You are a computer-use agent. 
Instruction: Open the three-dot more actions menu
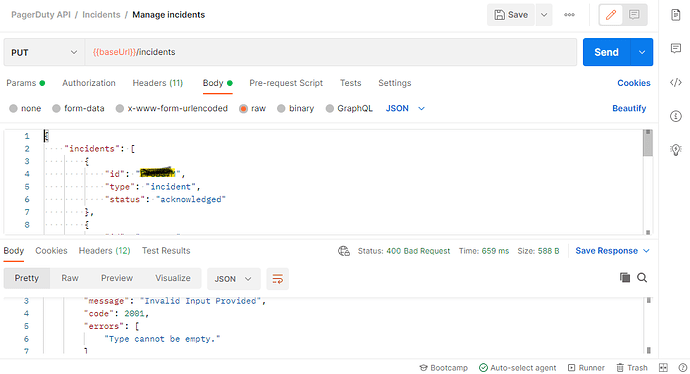point(569,15)
